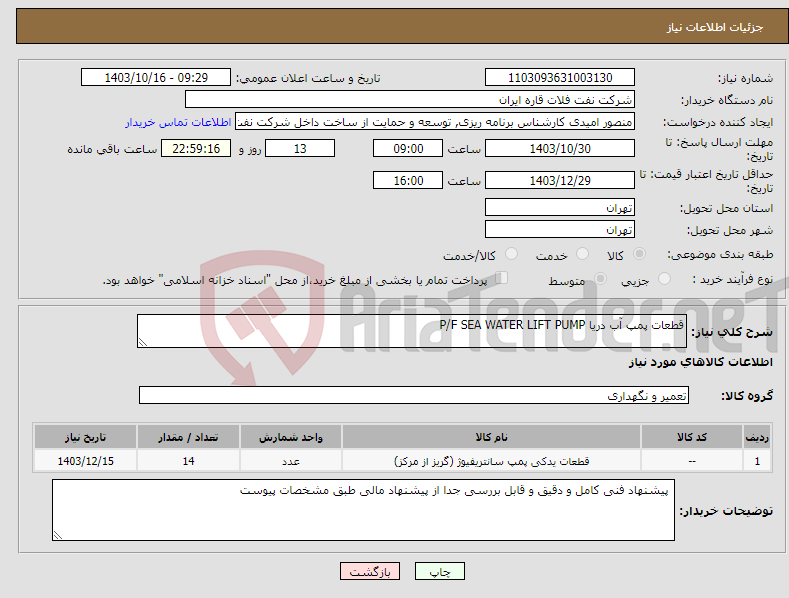Click the quantity cell 14
Screen dimensions: 789x598
click(x=188, y=461)
